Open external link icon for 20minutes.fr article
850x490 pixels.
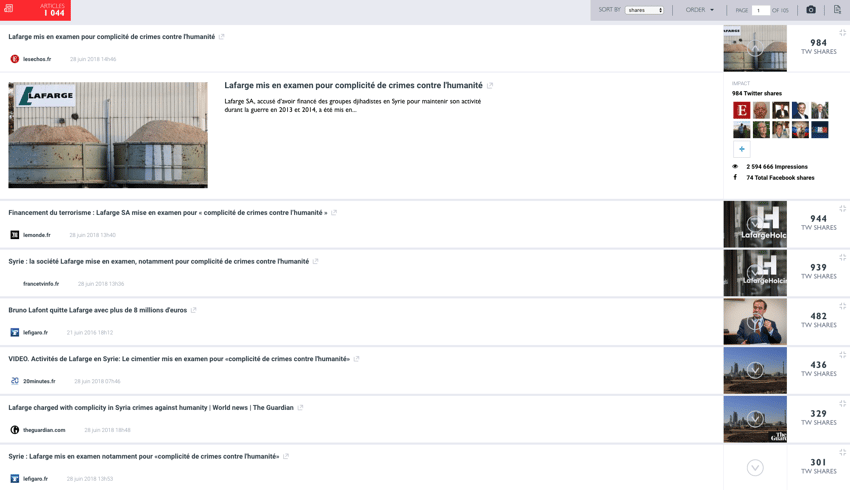(356, 359)
